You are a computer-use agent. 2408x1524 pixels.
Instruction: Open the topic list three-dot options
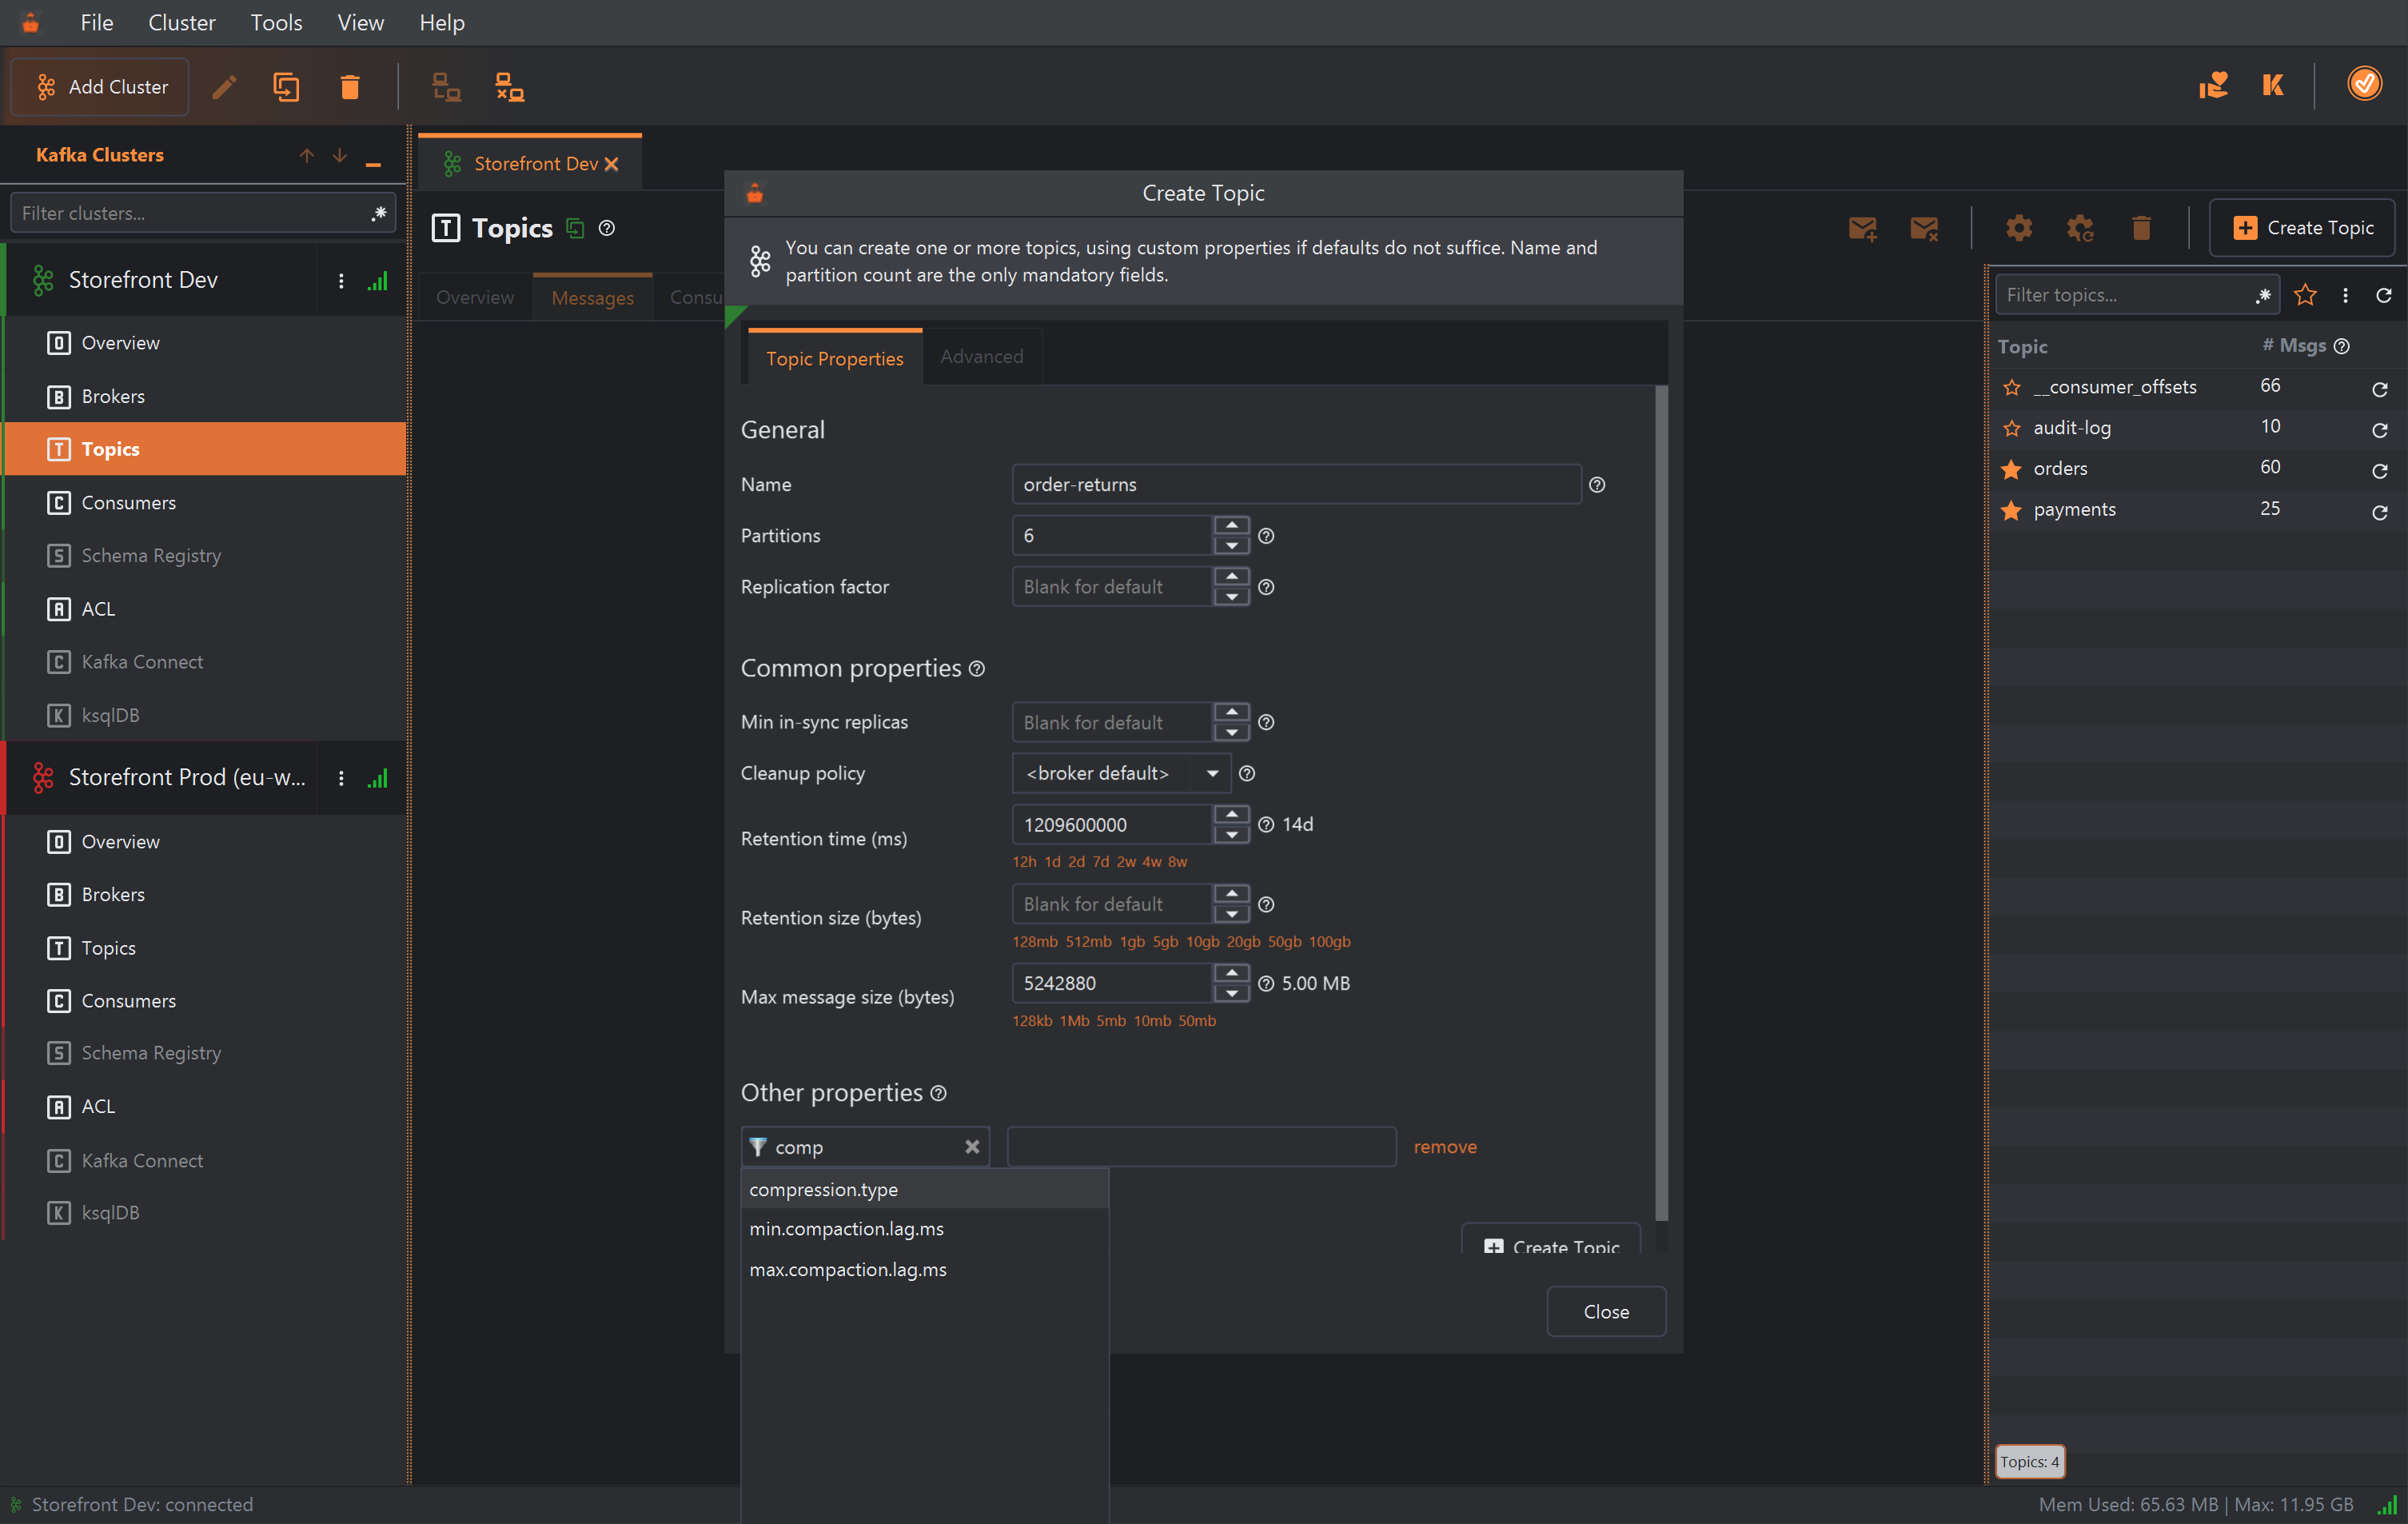pyautogui.click(x=2345, y=295)
